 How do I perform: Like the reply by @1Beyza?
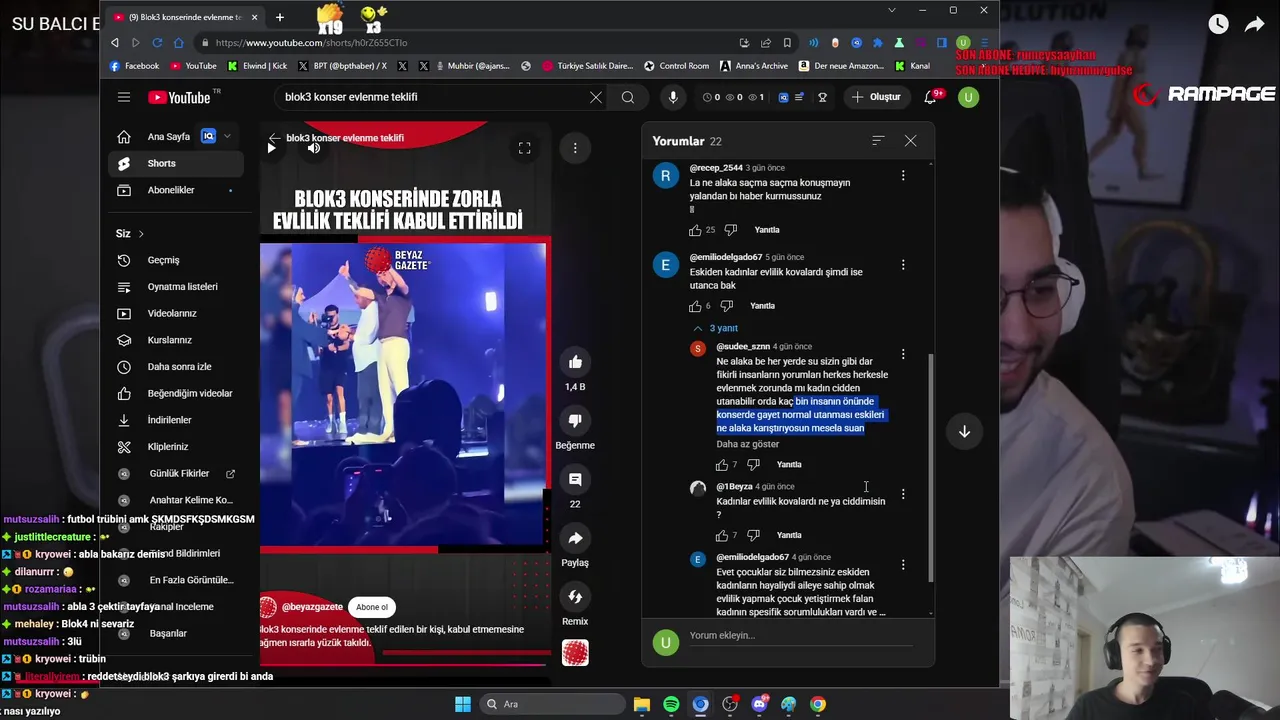722,536
